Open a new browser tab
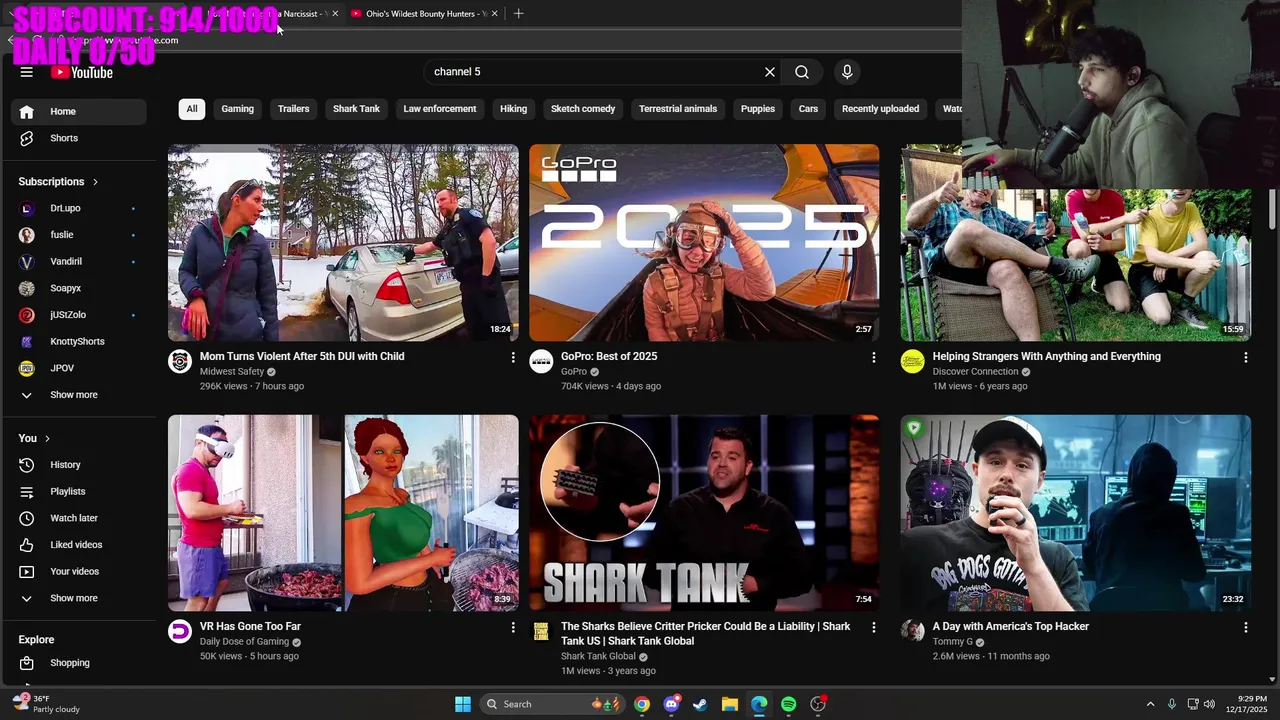Screen dimensions: 1280x720 (518, 14)
